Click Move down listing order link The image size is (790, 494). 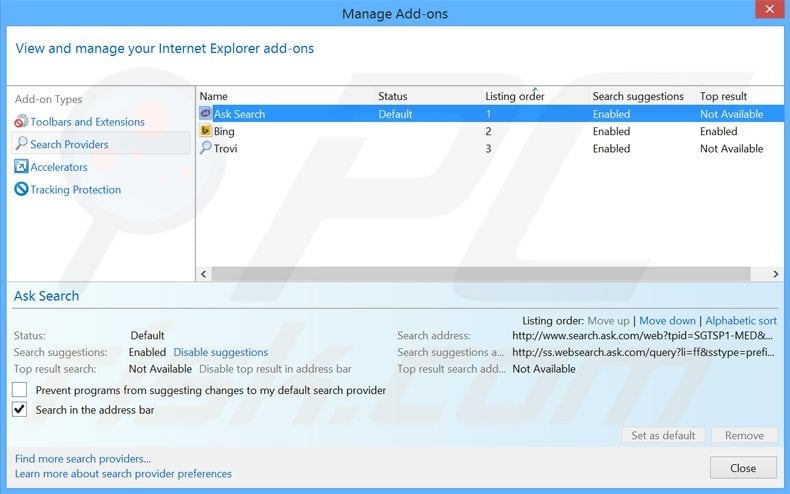(x=667, y=321)
